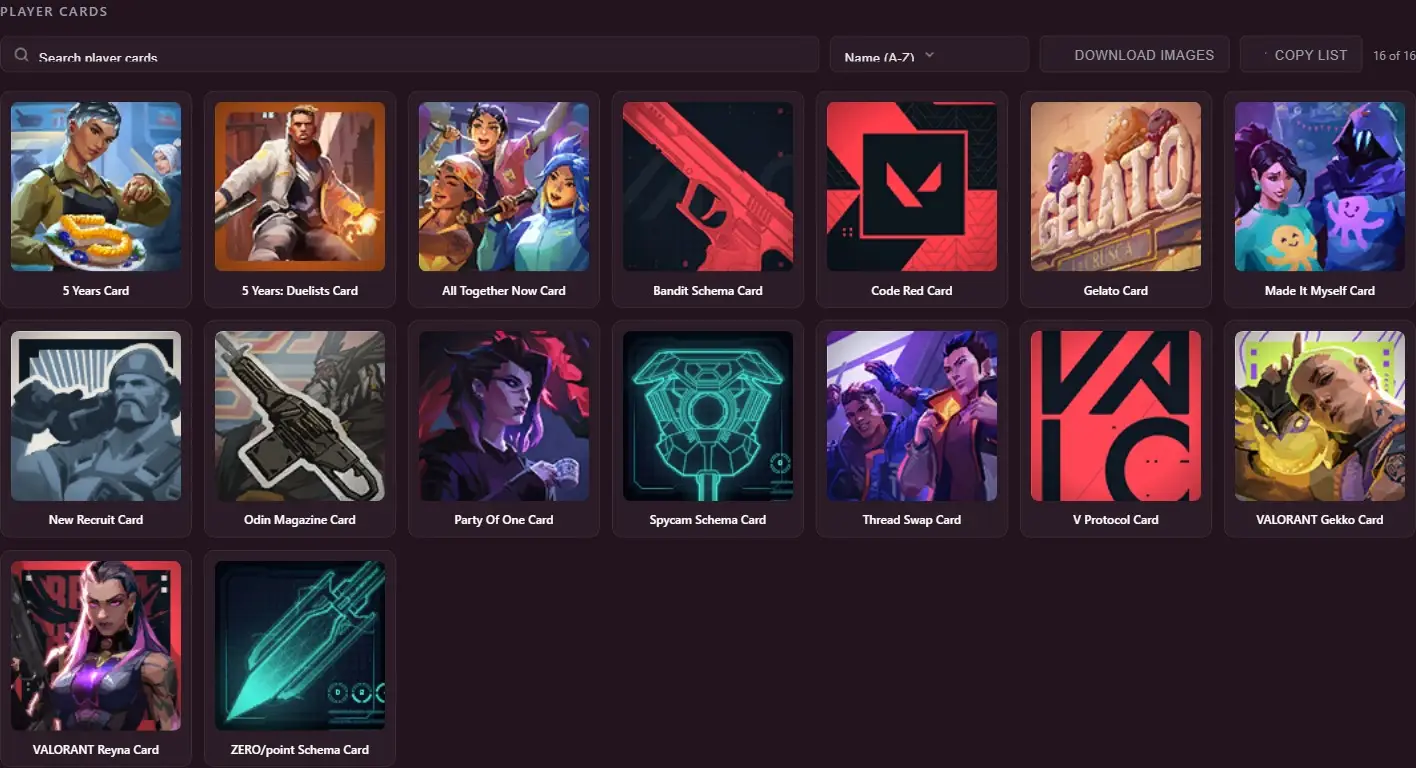Click the "V Protocol Card" label
1416x768 pixels.
pos(1116,520)
